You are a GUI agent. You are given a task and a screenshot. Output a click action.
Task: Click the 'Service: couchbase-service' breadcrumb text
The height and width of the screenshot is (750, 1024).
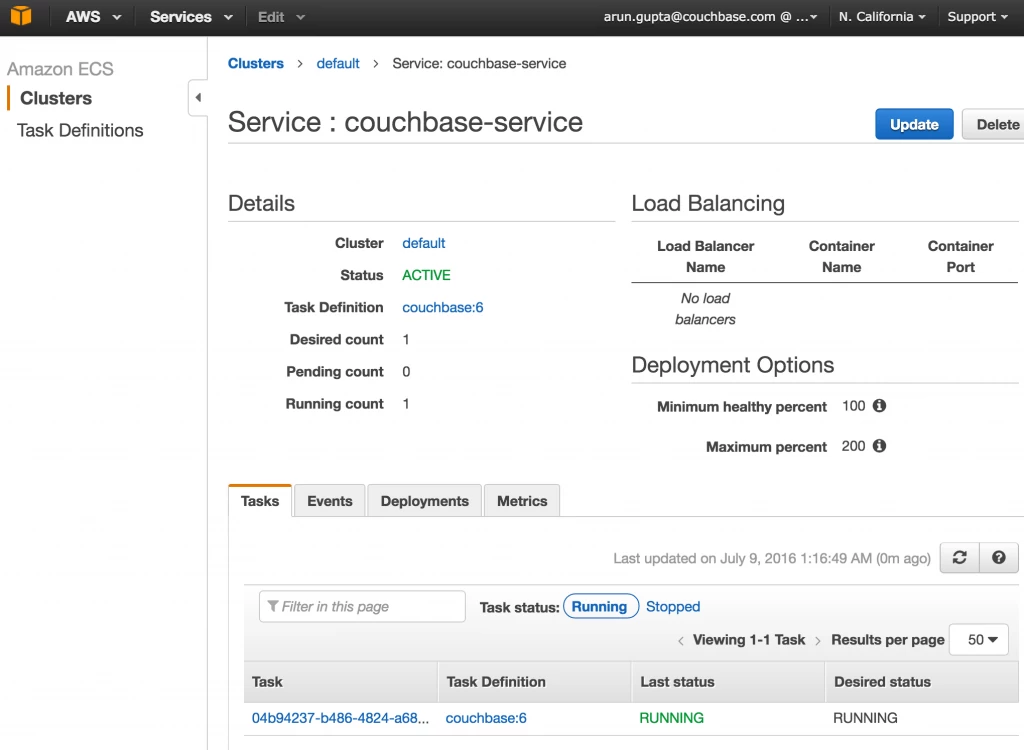coord(479,63)
